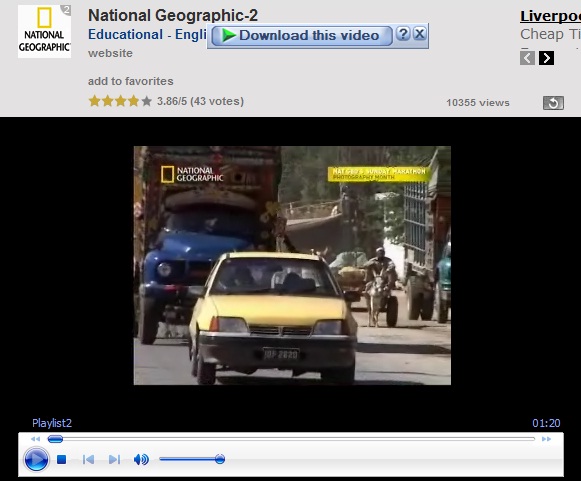Click add to favorites
Image resolution: width=581 pixels, height=481 pixels.
click(x=130, y=81)
